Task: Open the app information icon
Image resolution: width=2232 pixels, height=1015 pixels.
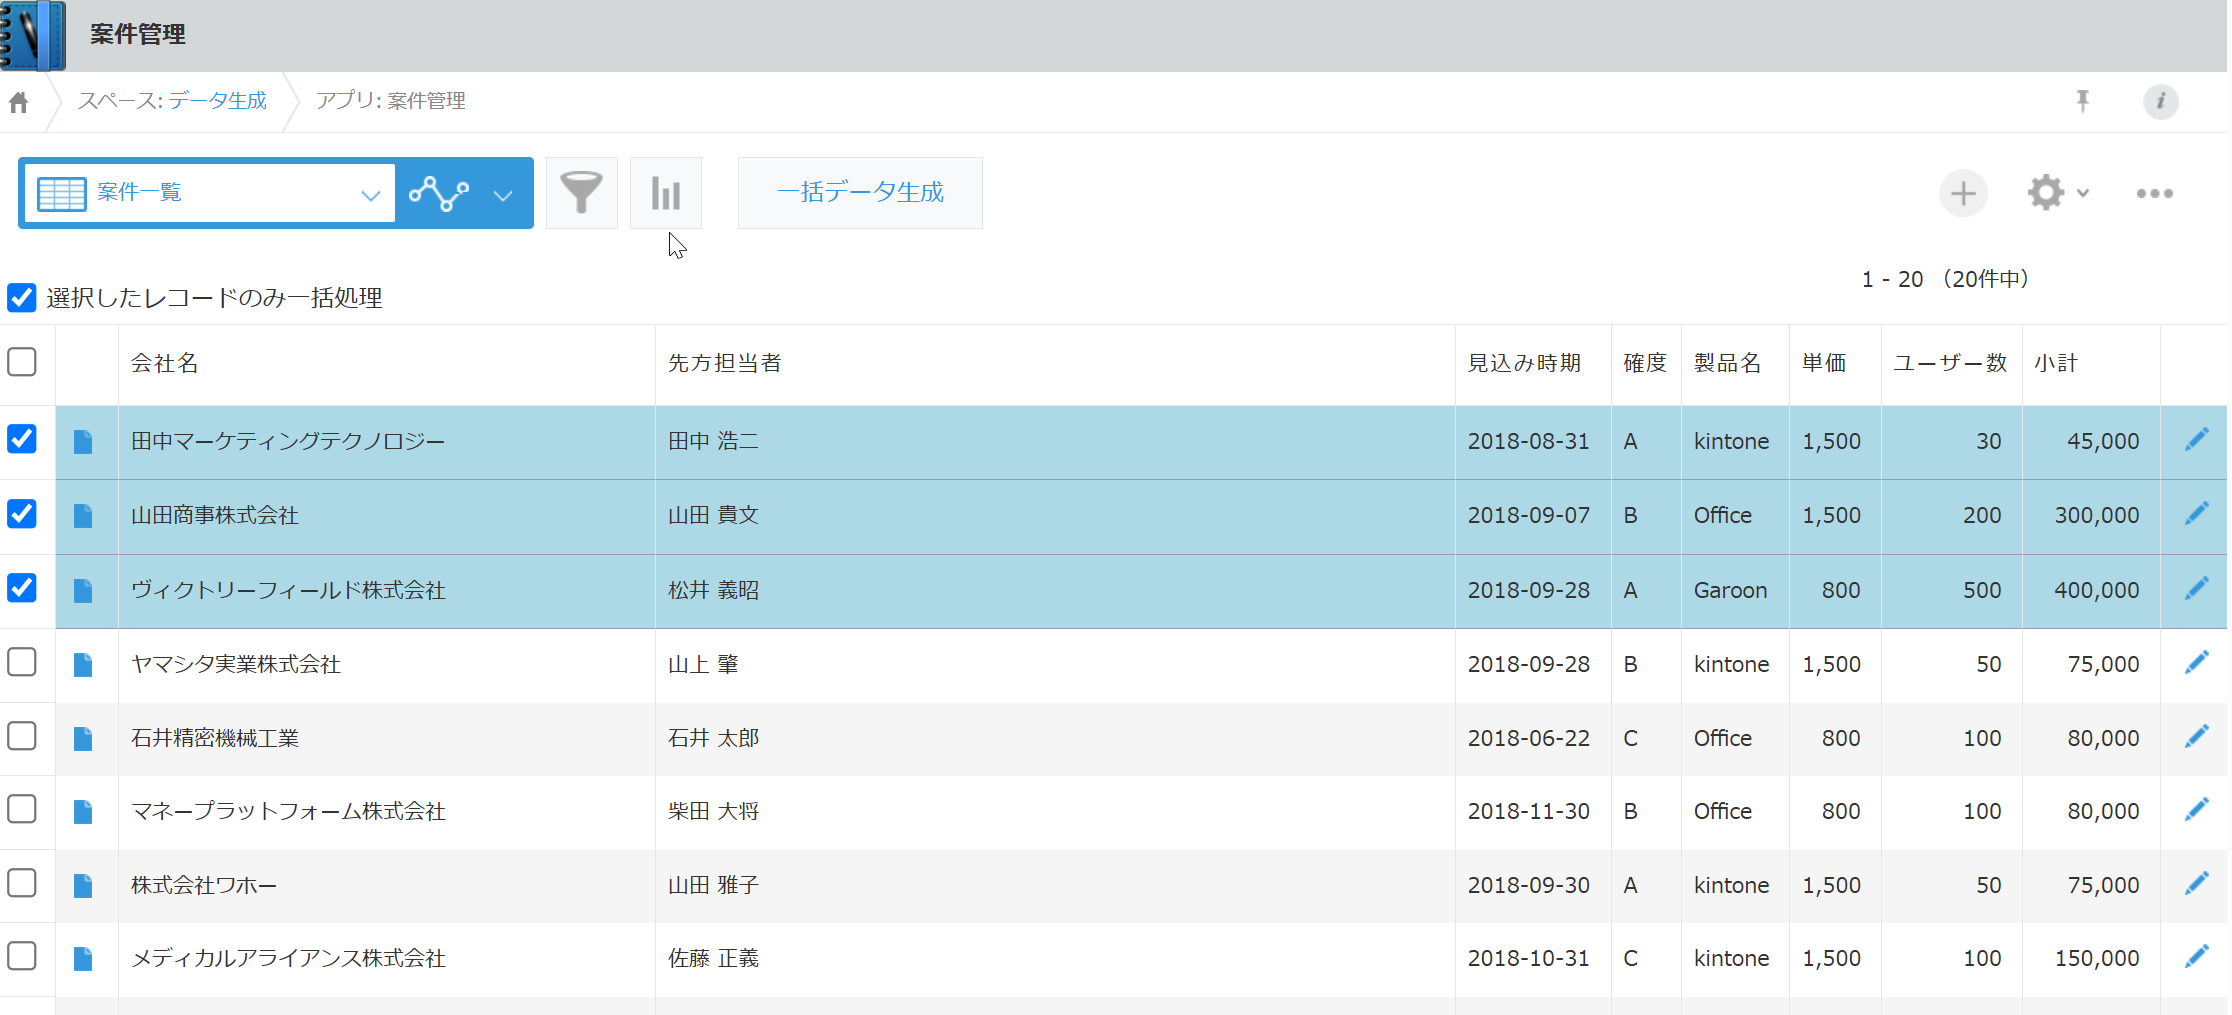Action: pos(2160,101)
